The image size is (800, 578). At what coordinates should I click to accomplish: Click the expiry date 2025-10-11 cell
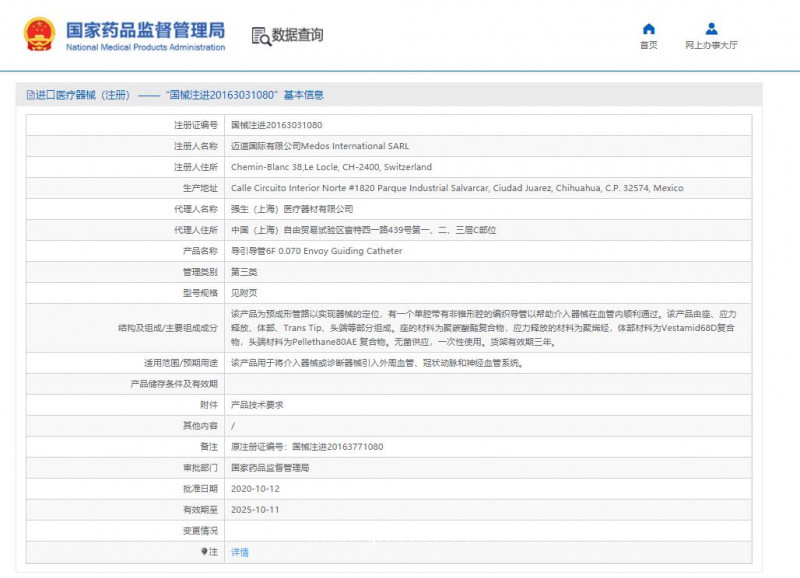(x=253, y=509)
